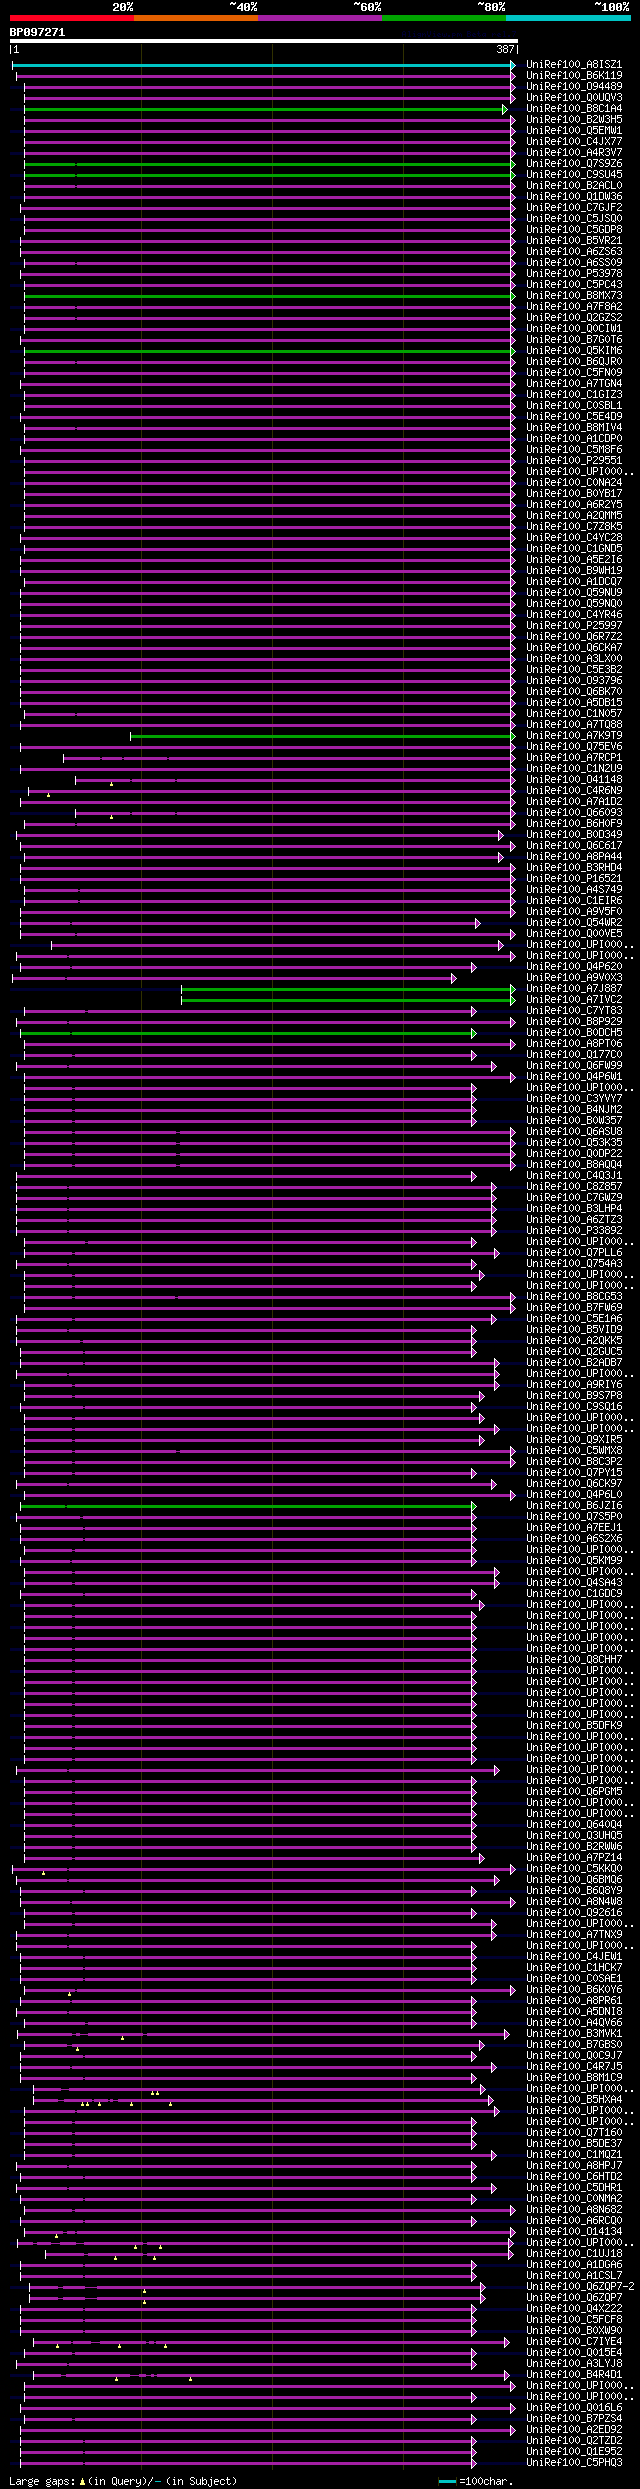Click the orange ~40% legend segment
Image resolution: width=640 pixels, height=2489 pixels.
(195, 17)
